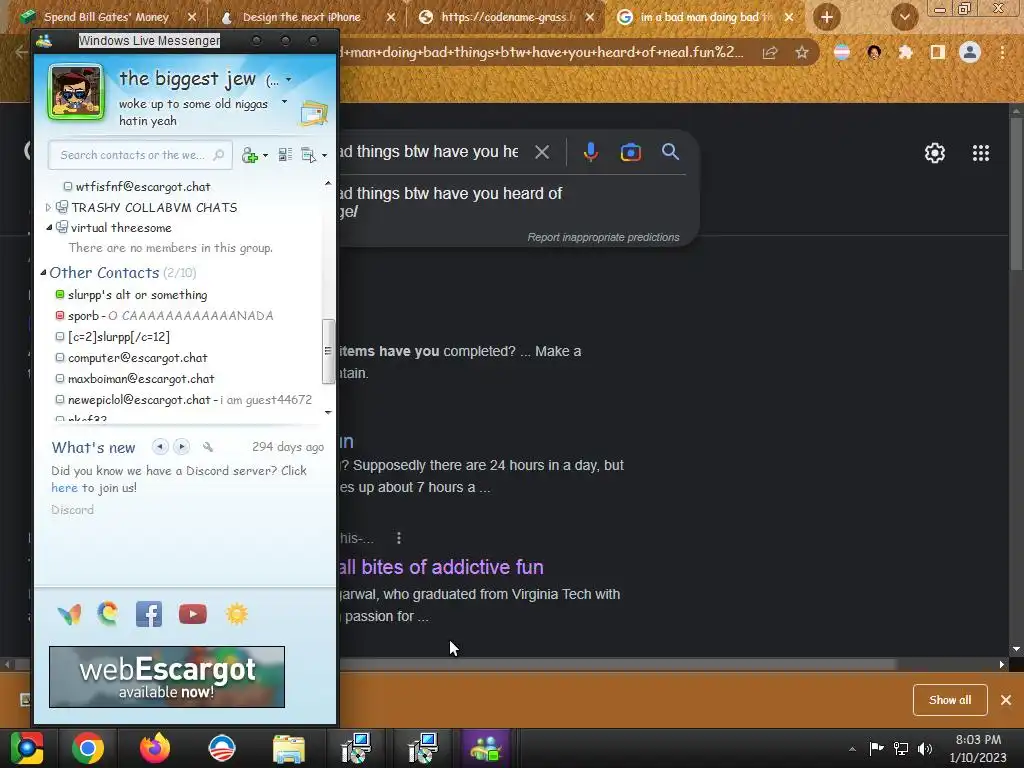Click Show all in the downloads bar
1024x768 pixels.
[950, 699]
